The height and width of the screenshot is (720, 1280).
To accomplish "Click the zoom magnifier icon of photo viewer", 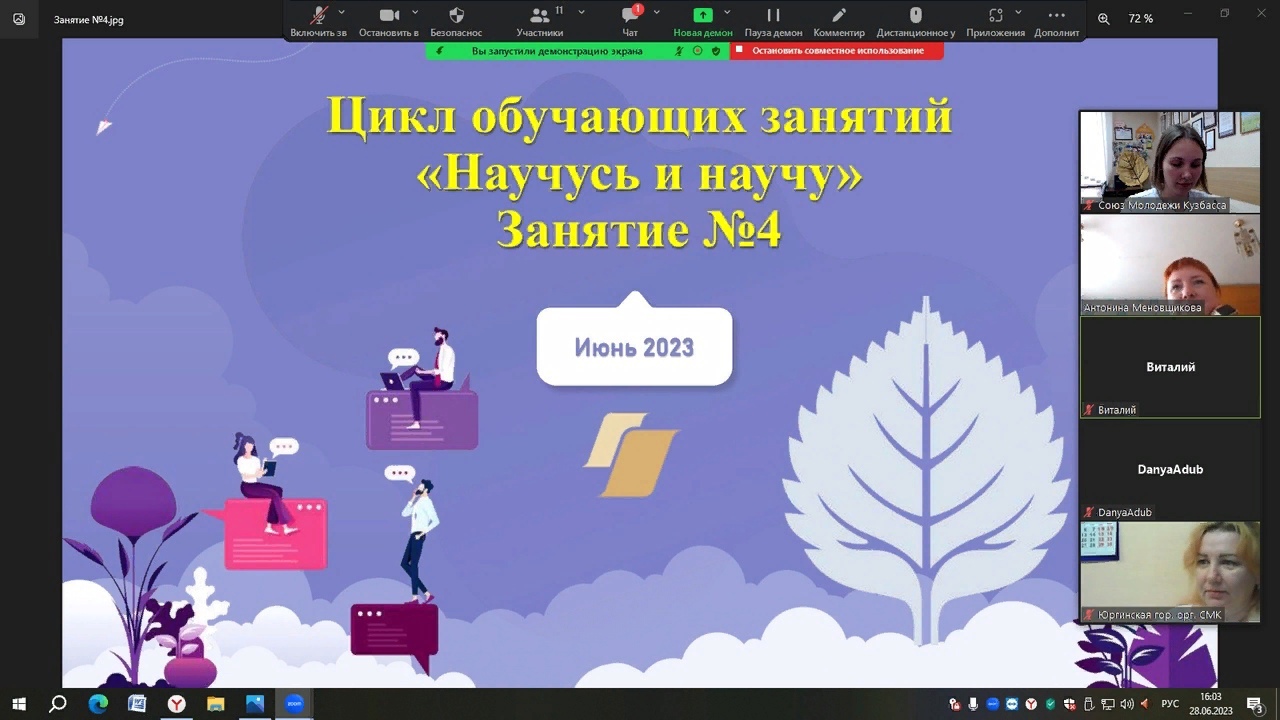I will [1104, 18].
